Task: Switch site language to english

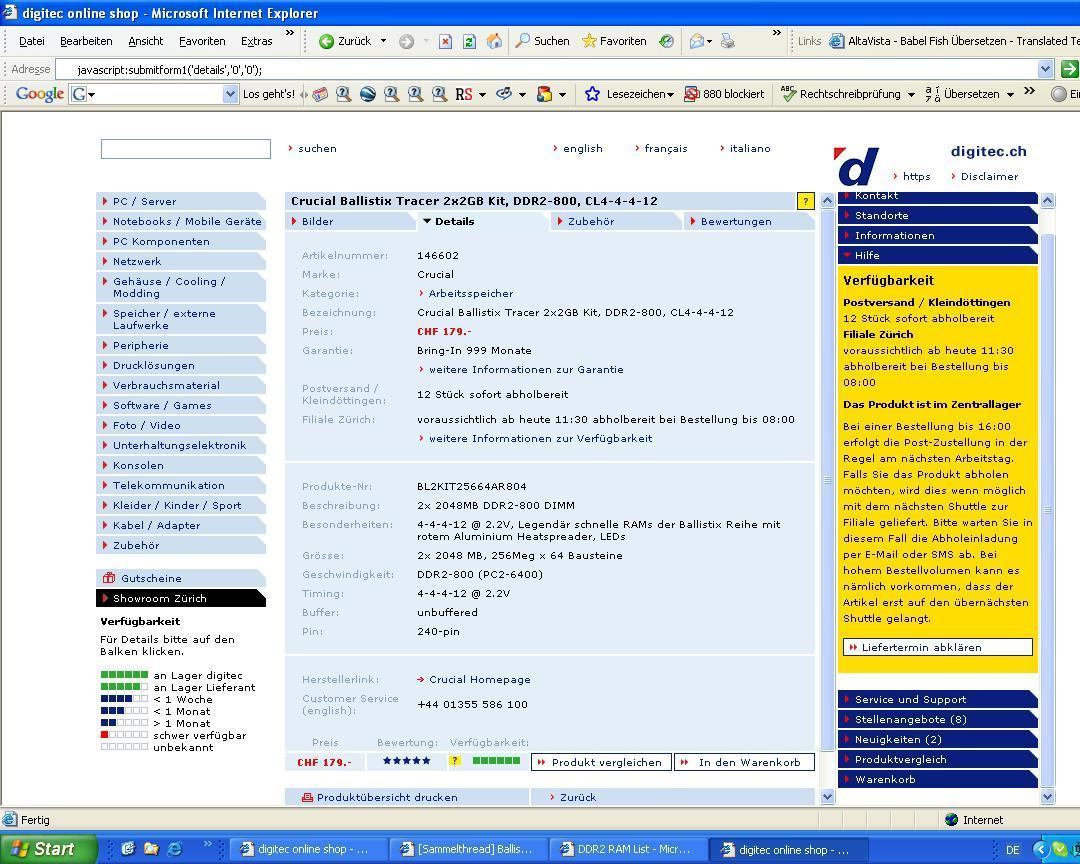Action: pos(583,148)
